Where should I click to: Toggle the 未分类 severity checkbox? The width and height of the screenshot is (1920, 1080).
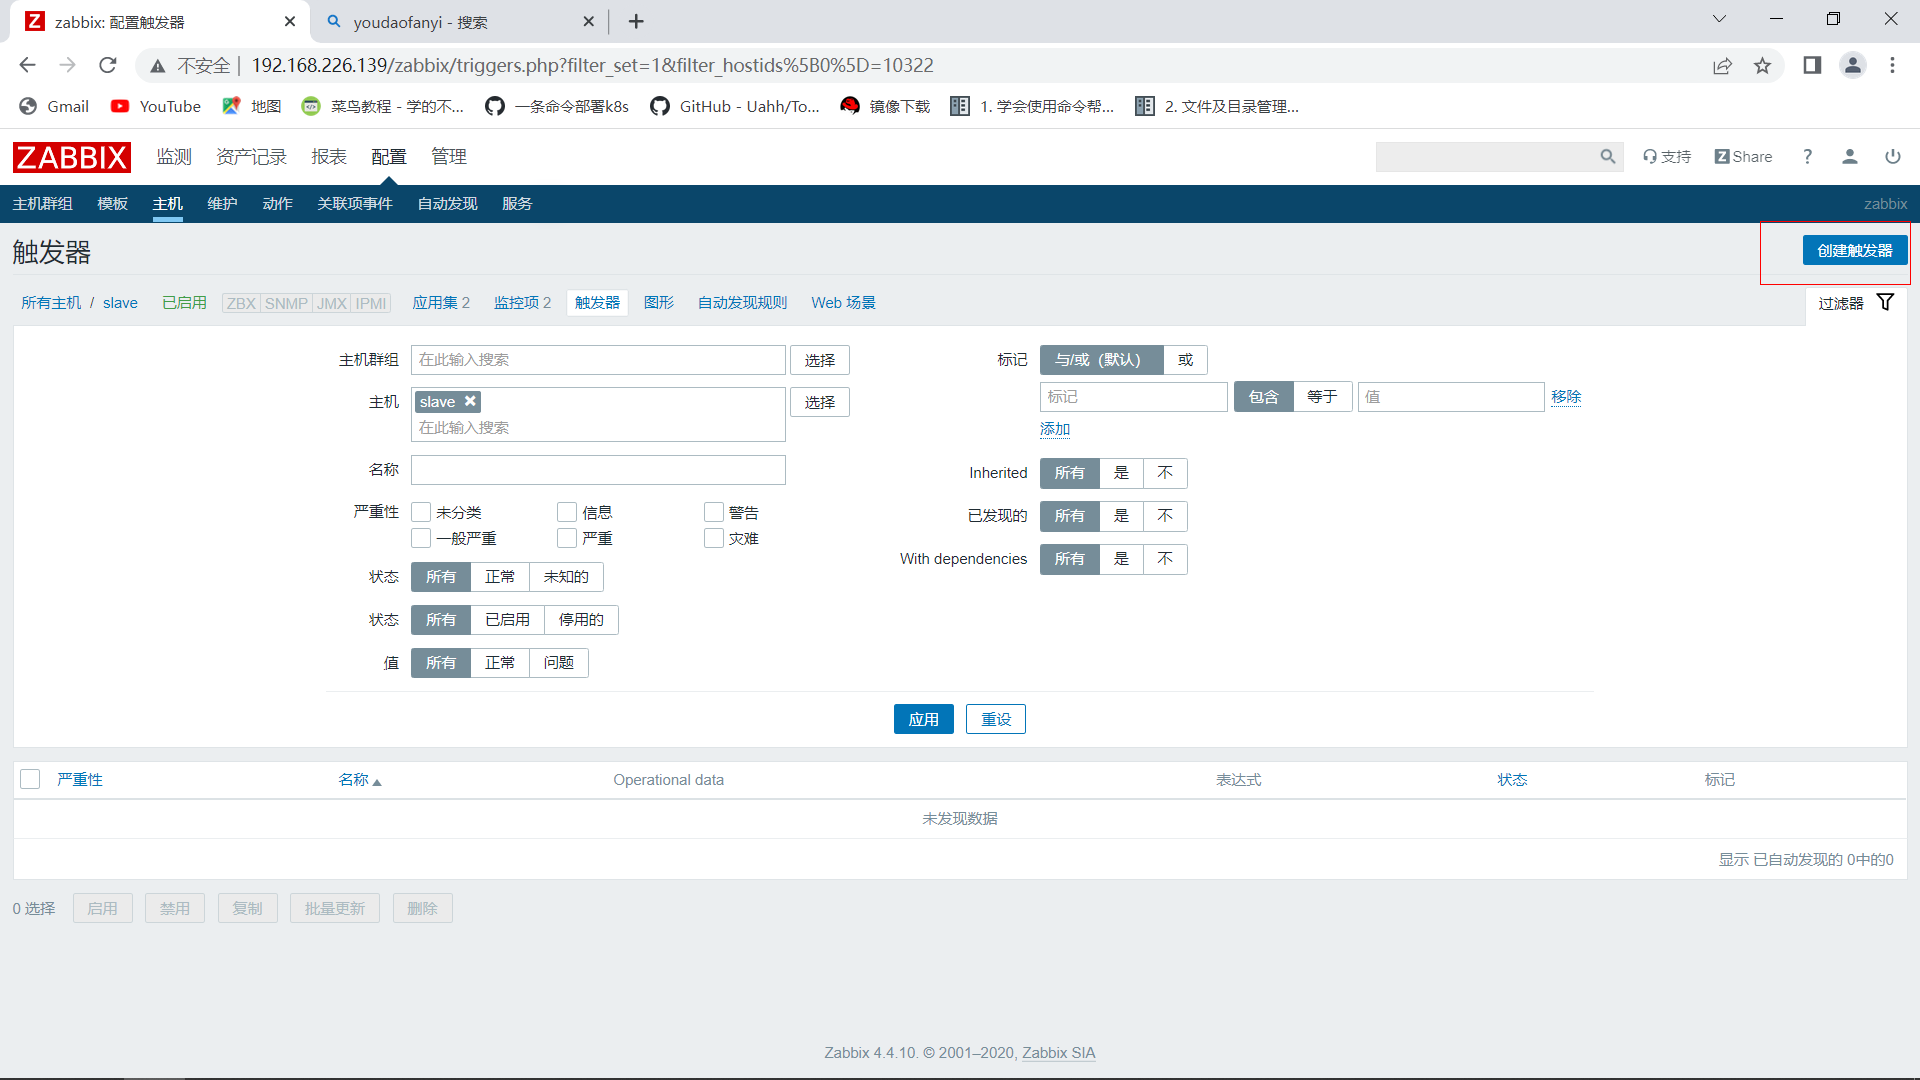tap(419, 512)
